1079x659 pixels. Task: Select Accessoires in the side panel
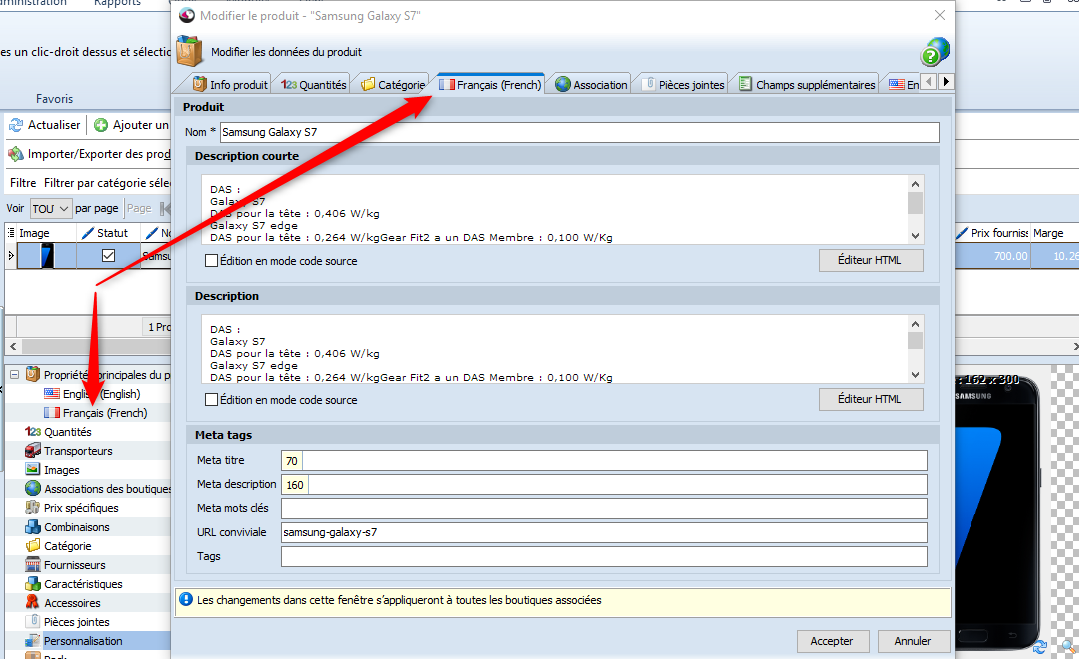[63, 603]
